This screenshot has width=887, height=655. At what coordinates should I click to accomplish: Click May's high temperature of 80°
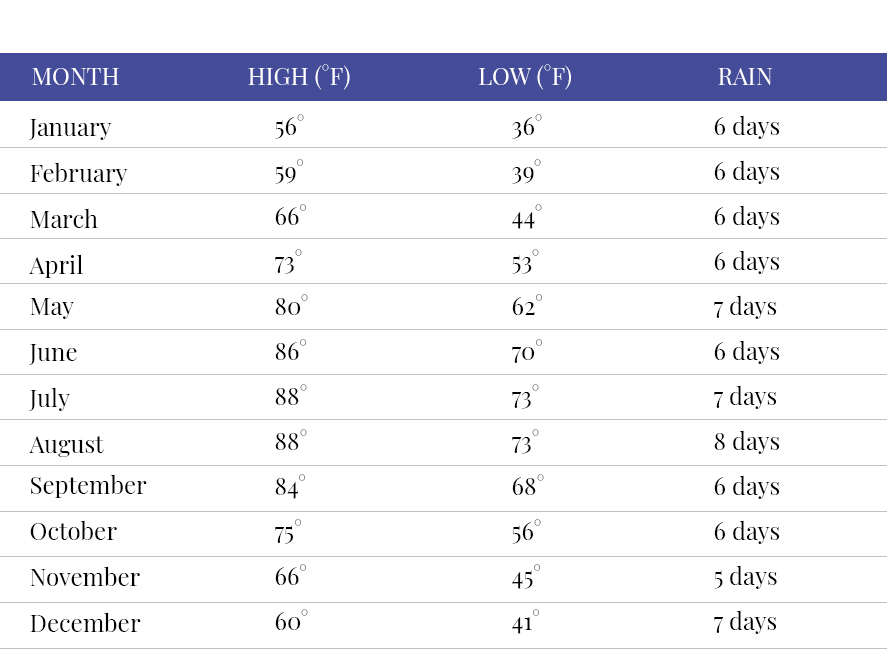291,307
